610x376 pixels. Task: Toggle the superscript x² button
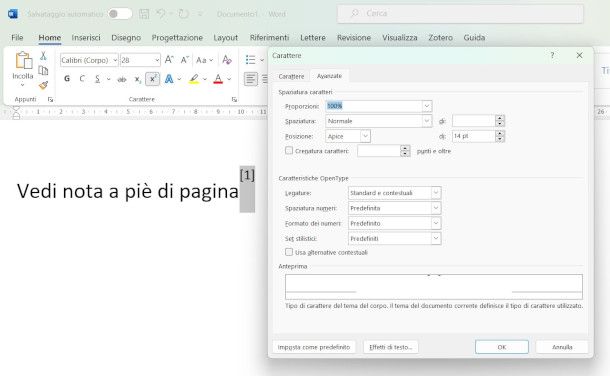coord(152,79)
